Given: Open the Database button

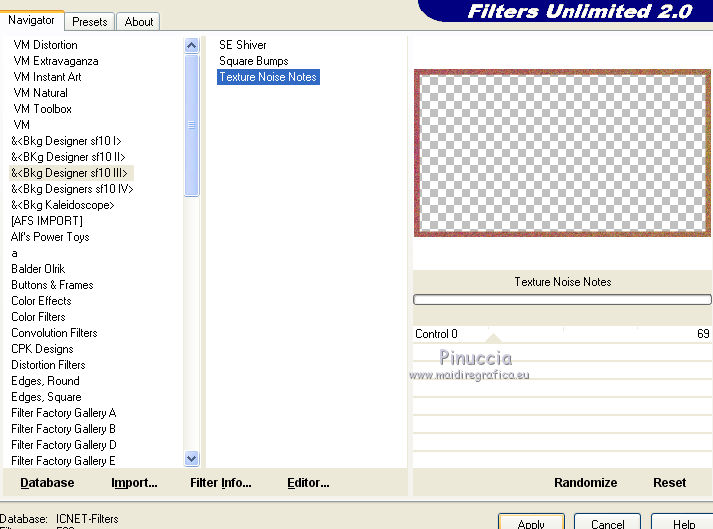Looking at the screenshot, I should click(47, 483).
